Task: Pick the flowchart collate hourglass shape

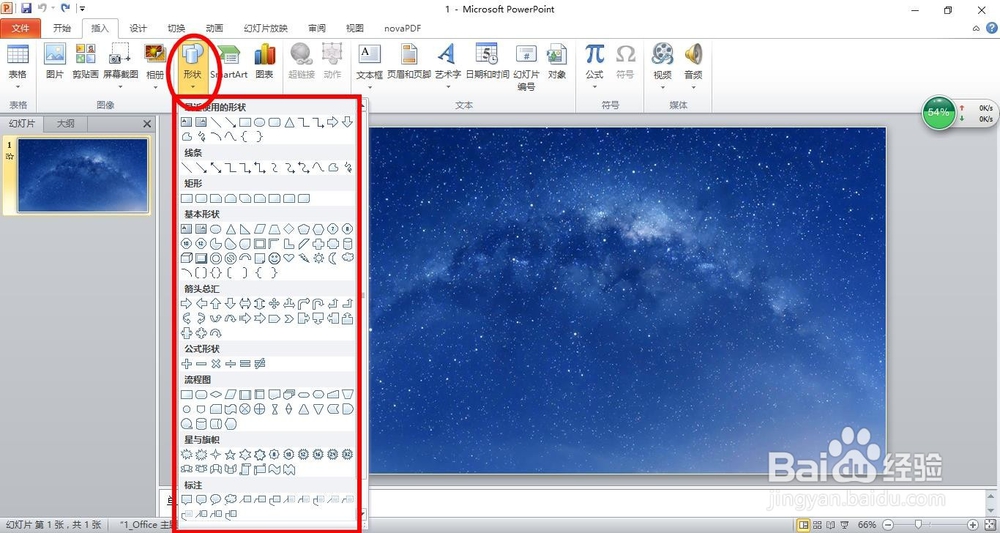Action: [275, 409]
